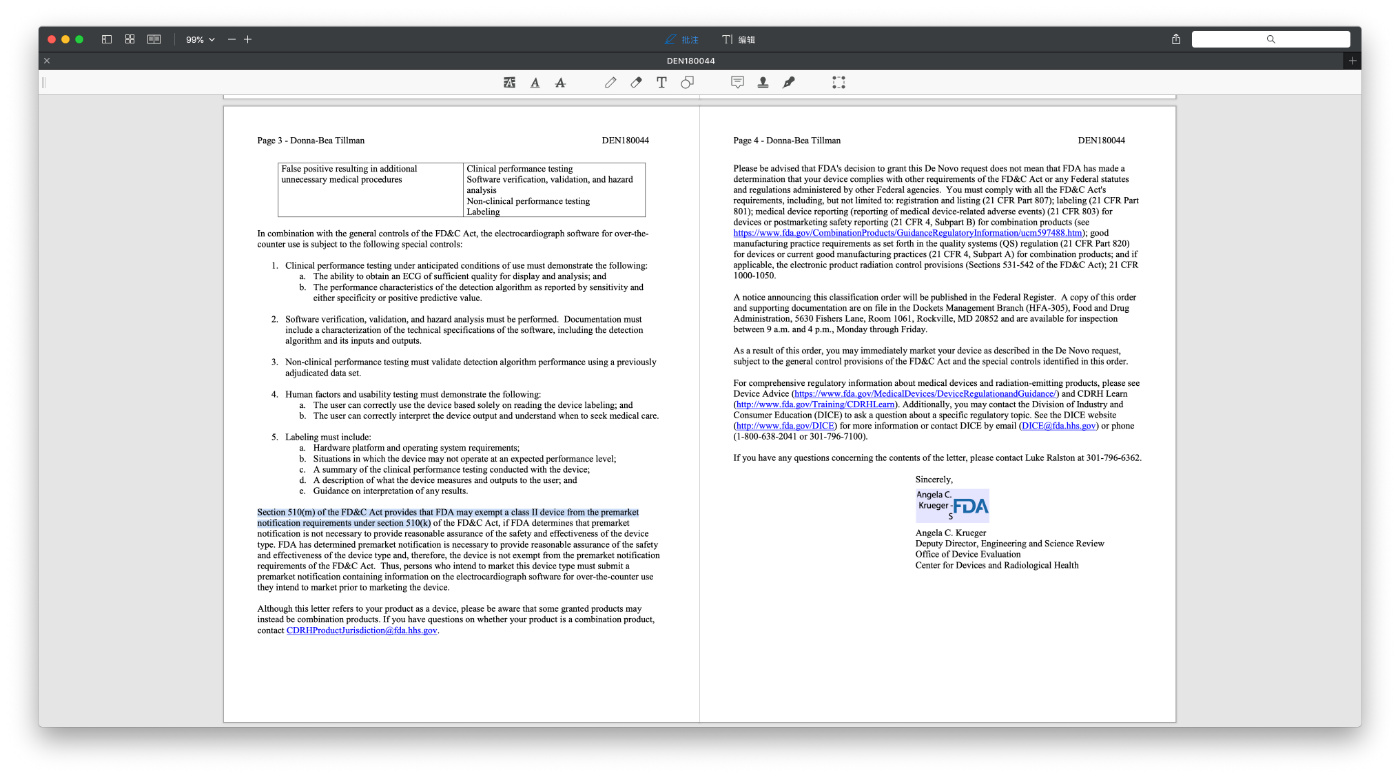Activate the rectangular selection tool
This screenshot has width=1400, height=777.
(839, 83)
